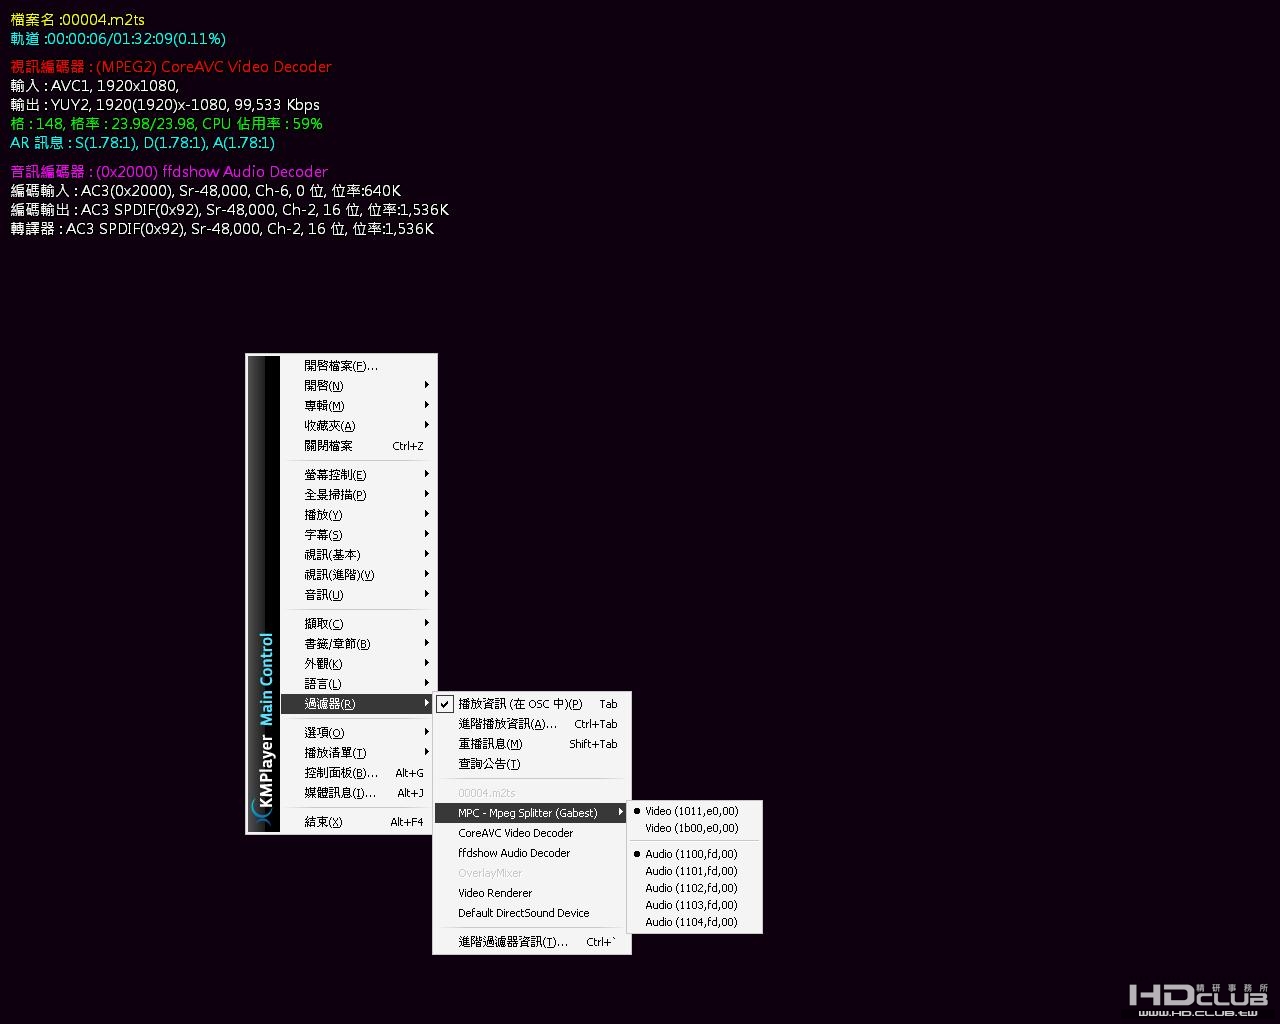Open the 播放清單(T) submenu

358,753
